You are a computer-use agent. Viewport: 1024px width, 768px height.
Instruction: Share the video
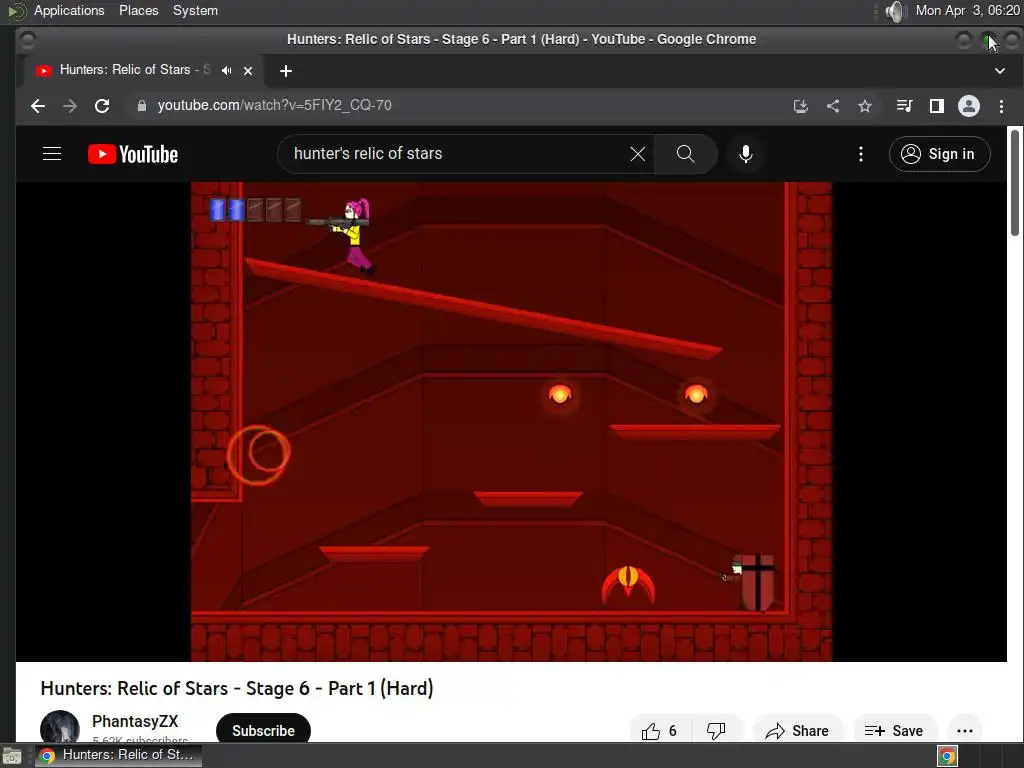(x=797, y=731)
